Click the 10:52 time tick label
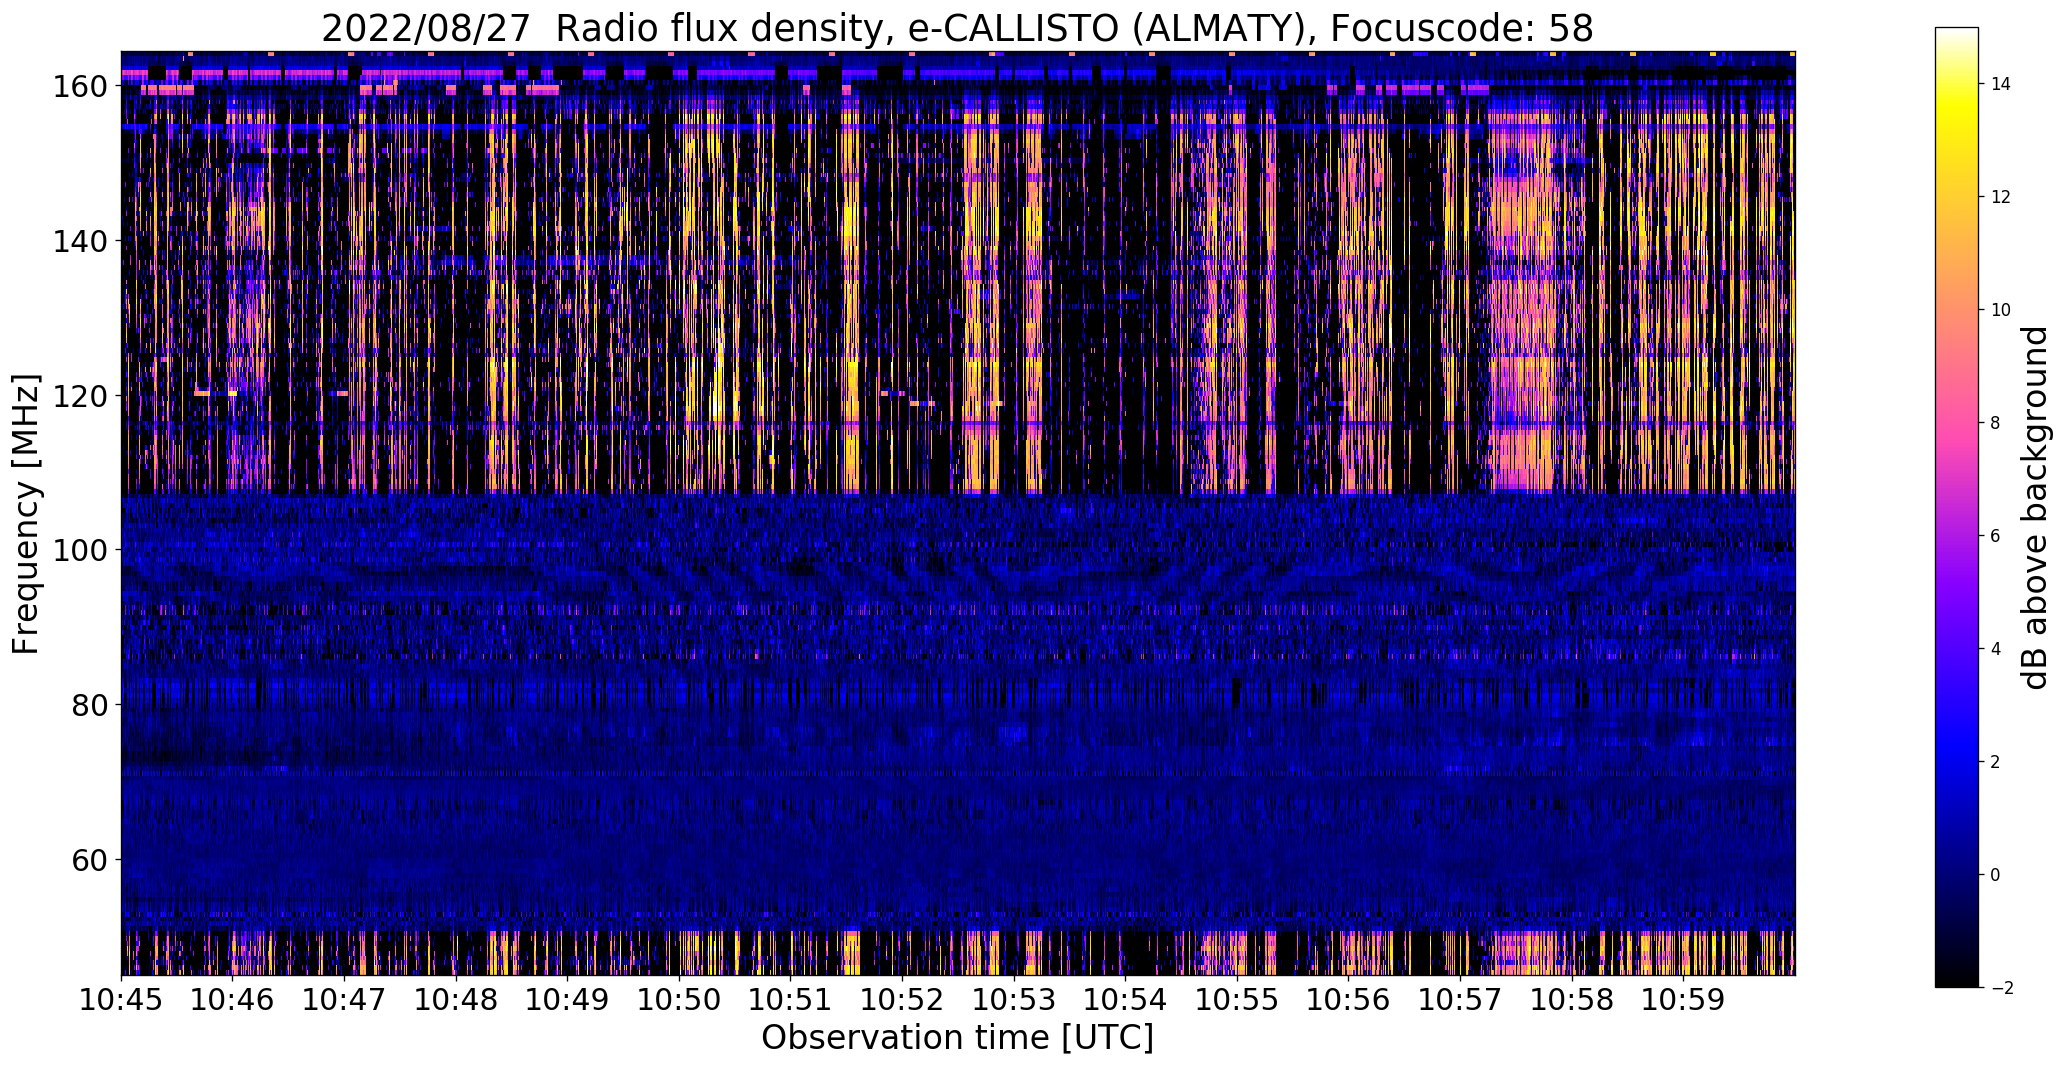The image size is (2066, 1067). tap(902, 999)
